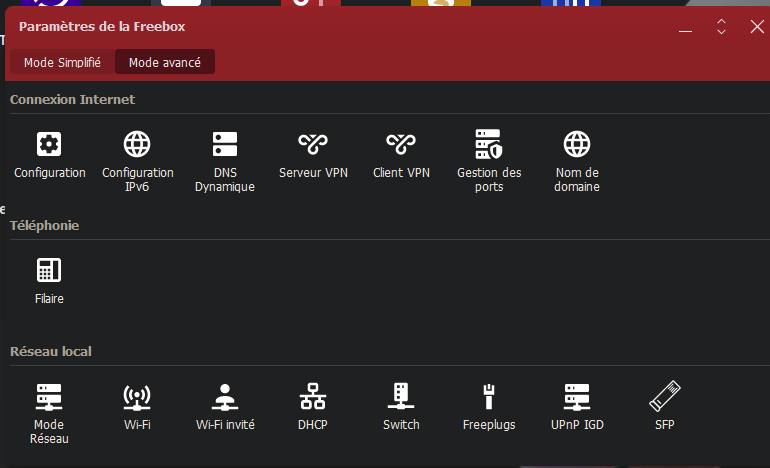Click the Réseau local section heading

51,352
